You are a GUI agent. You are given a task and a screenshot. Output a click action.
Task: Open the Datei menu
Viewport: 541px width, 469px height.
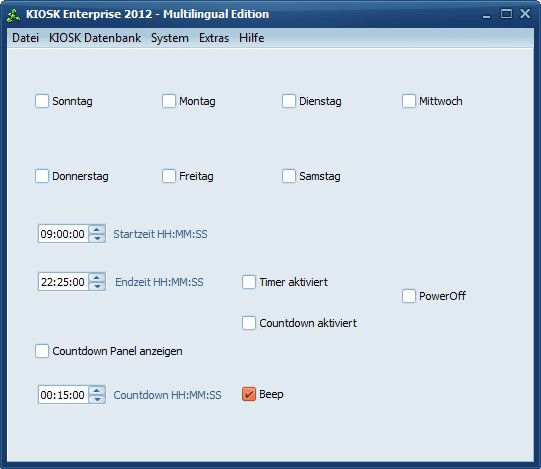(x=25, y=38)
